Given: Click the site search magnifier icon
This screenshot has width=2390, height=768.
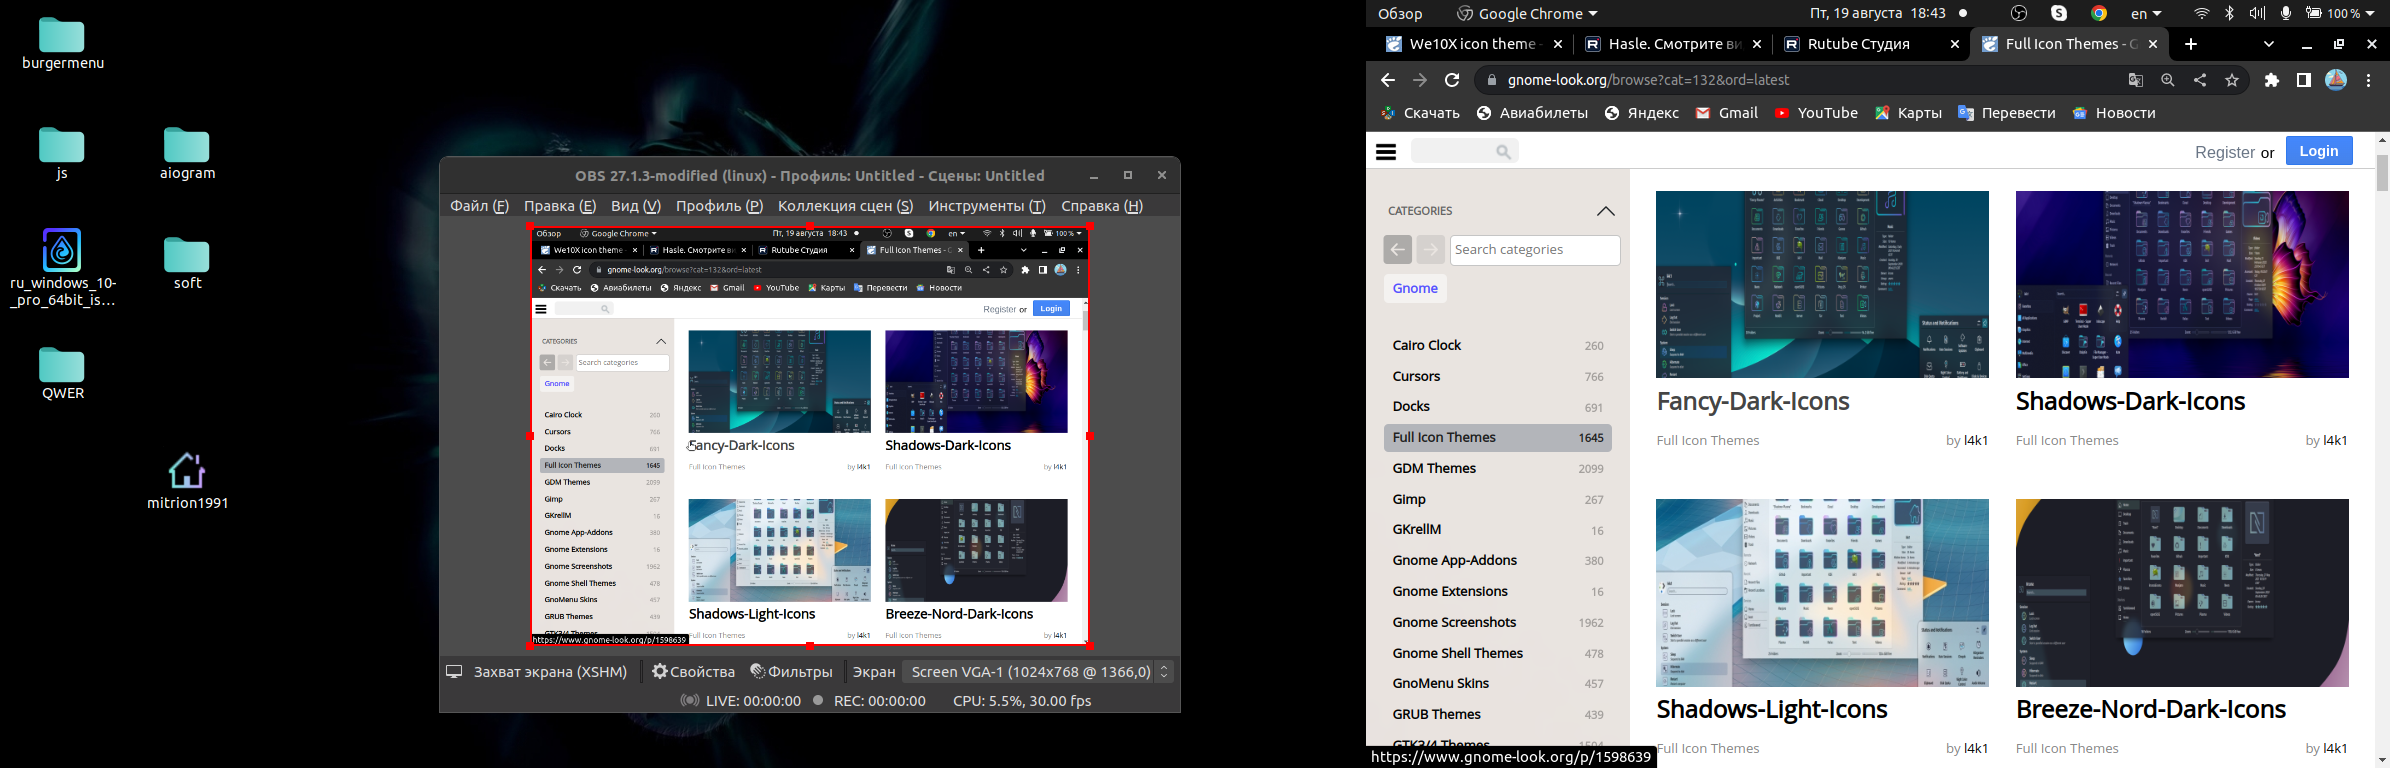Looking at the screenshot, I should (1503, 152).
